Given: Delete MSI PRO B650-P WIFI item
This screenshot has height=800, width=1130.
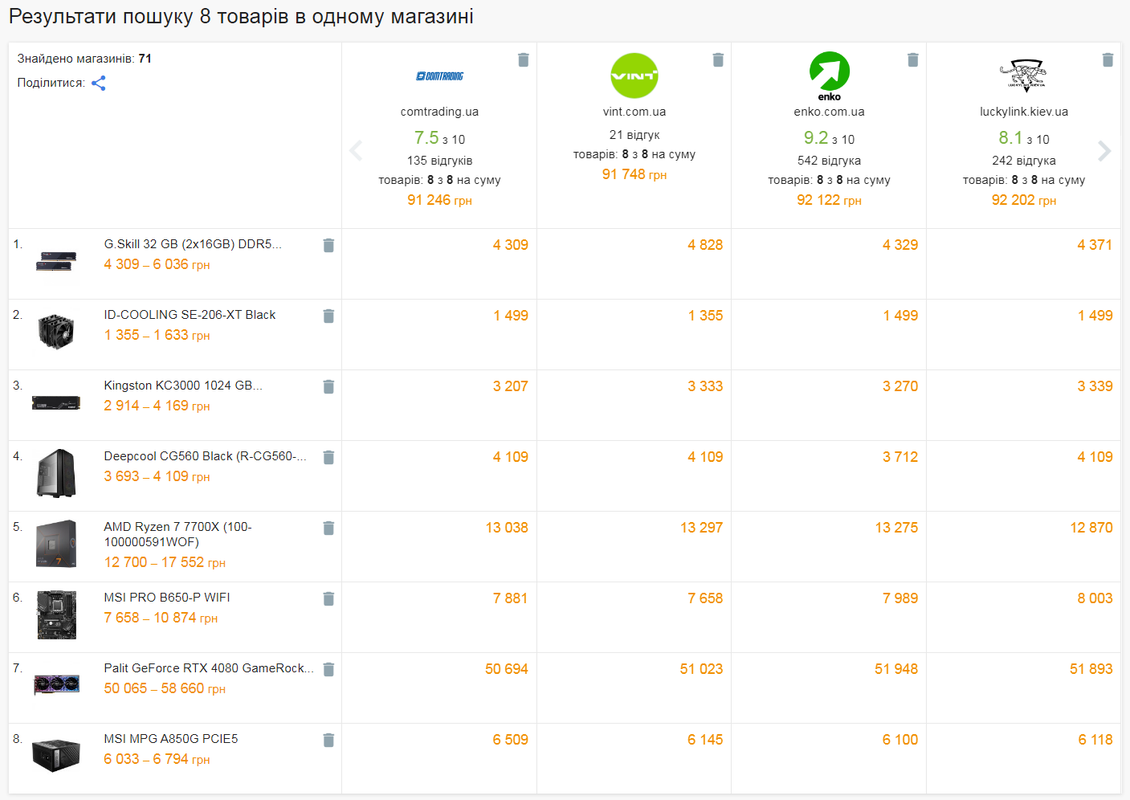Looking at the screenshot, I should tap(329, 599).
